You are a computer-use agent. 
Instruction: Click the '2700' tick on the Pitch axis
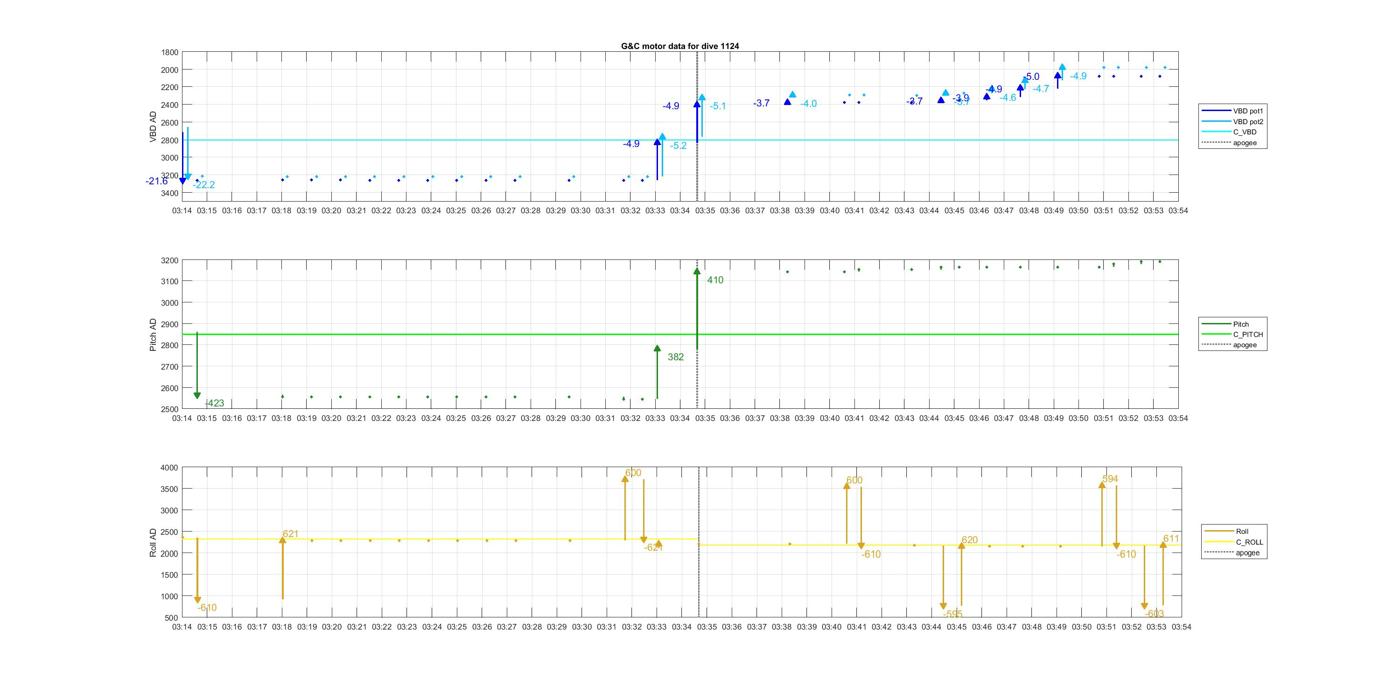170,367
